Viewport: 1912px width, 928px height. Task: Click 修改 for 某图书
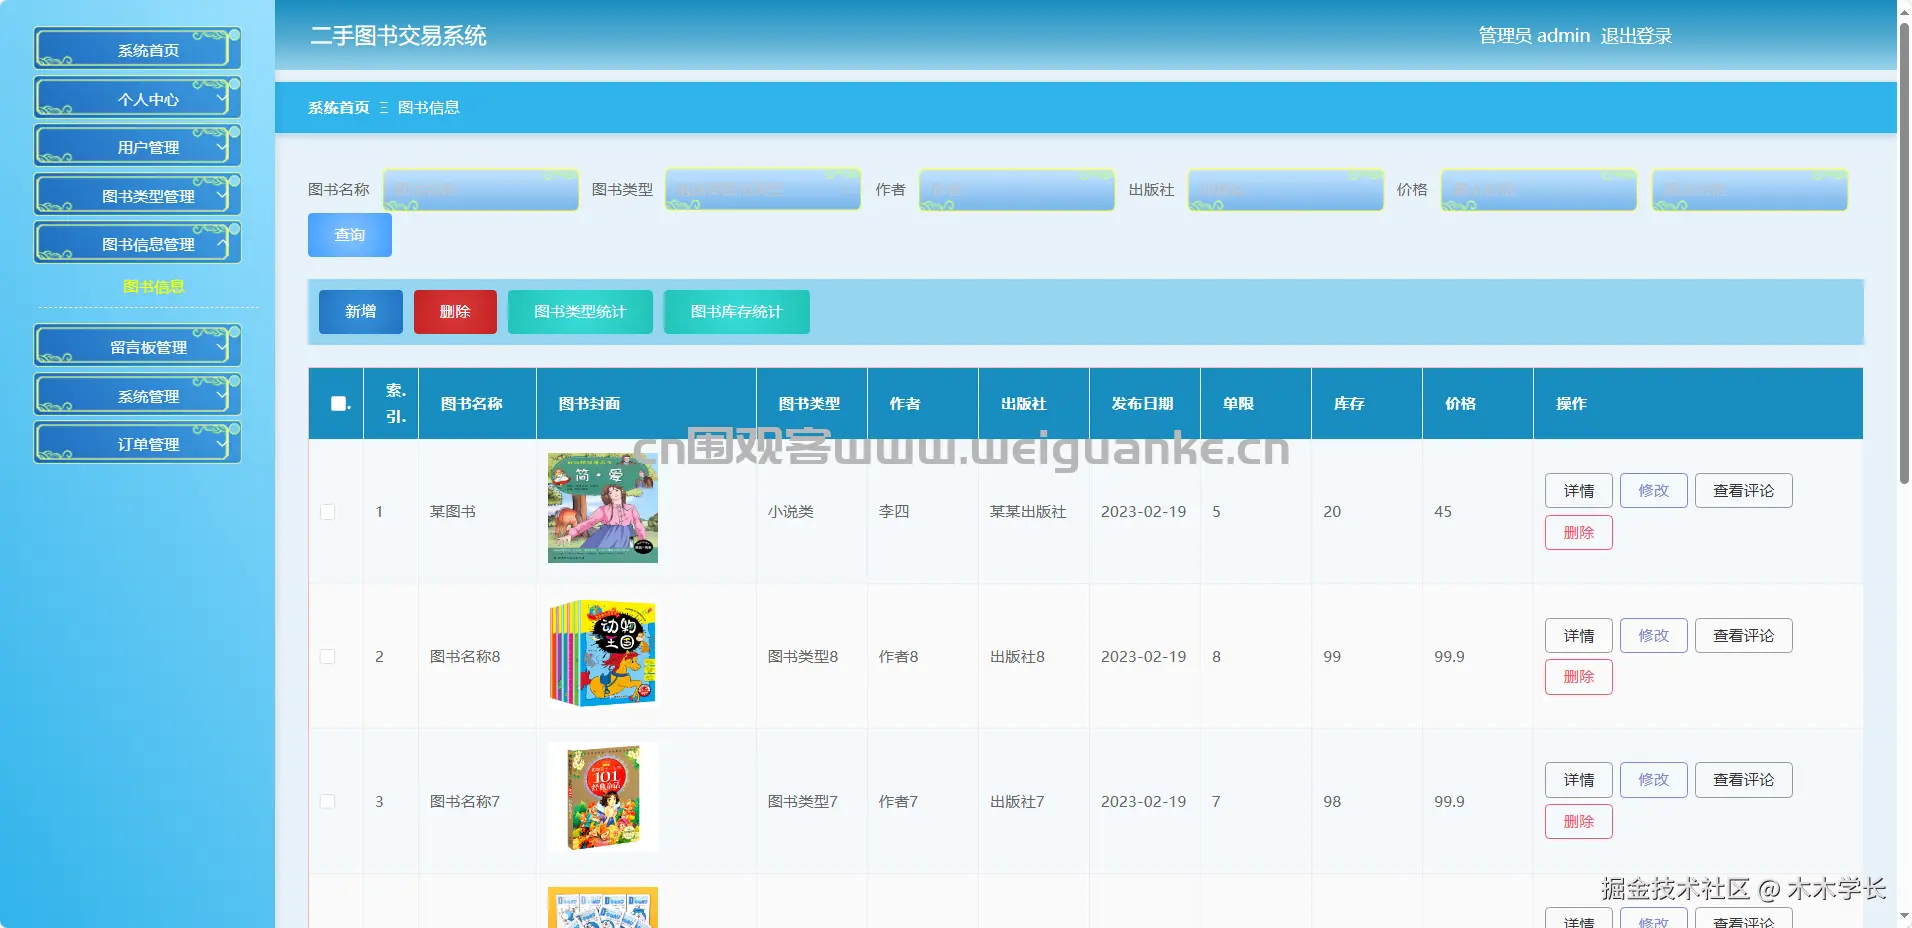point(1654,491)
